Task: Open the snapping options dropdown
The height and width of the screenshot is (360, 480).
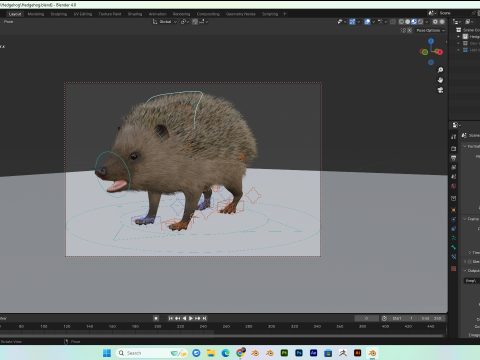Action: tap(203, 22)
